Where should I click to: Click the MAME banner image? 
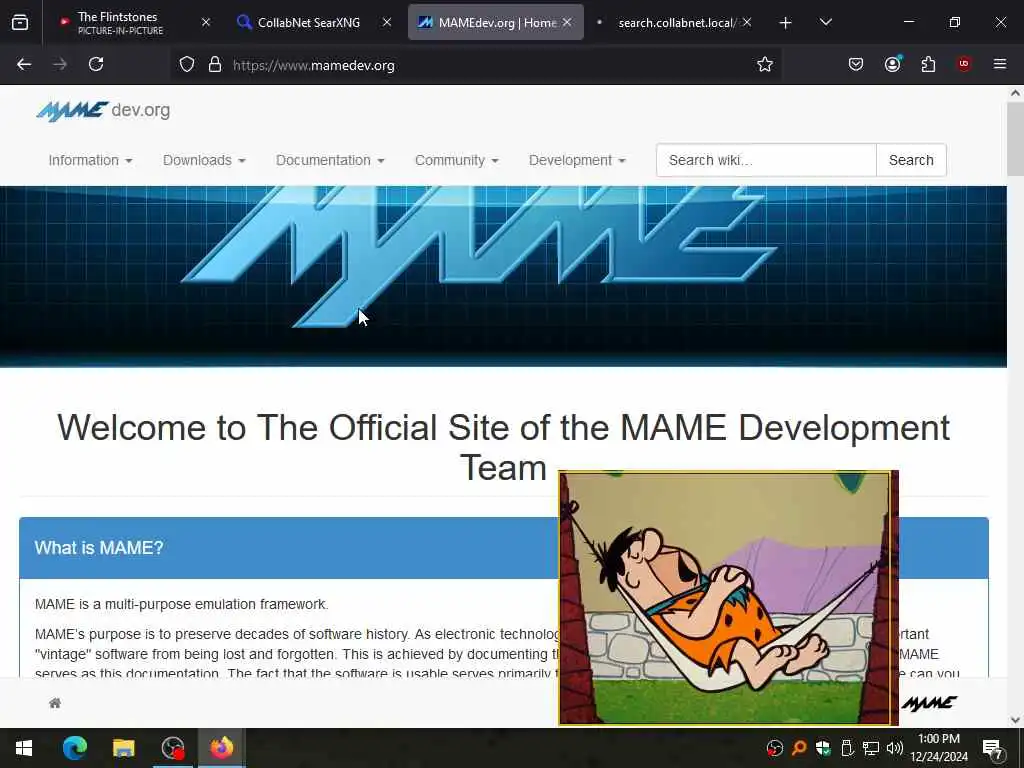(x=503, y=276)
